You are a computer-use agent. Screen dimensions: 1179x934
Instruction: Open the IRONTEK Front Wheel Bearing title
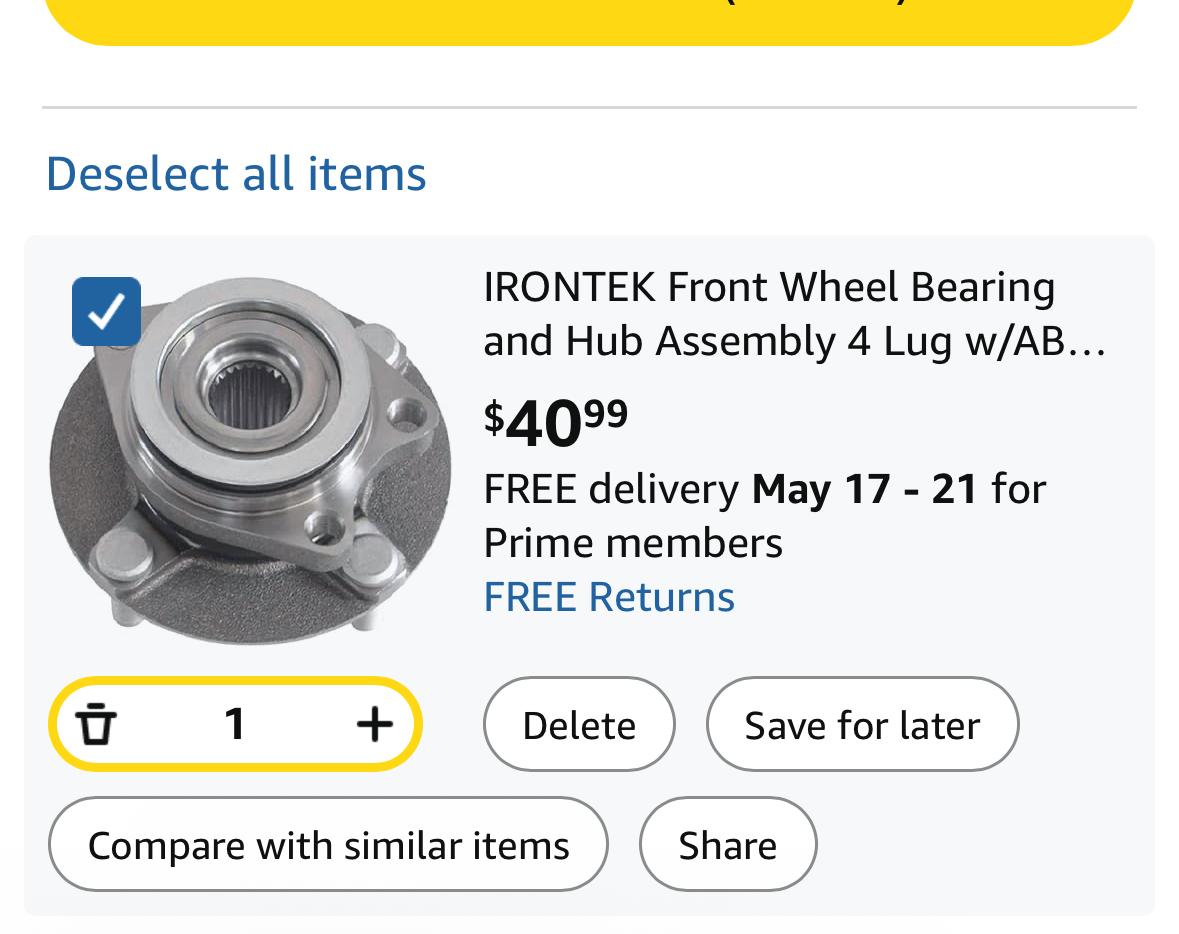point(768,287)
